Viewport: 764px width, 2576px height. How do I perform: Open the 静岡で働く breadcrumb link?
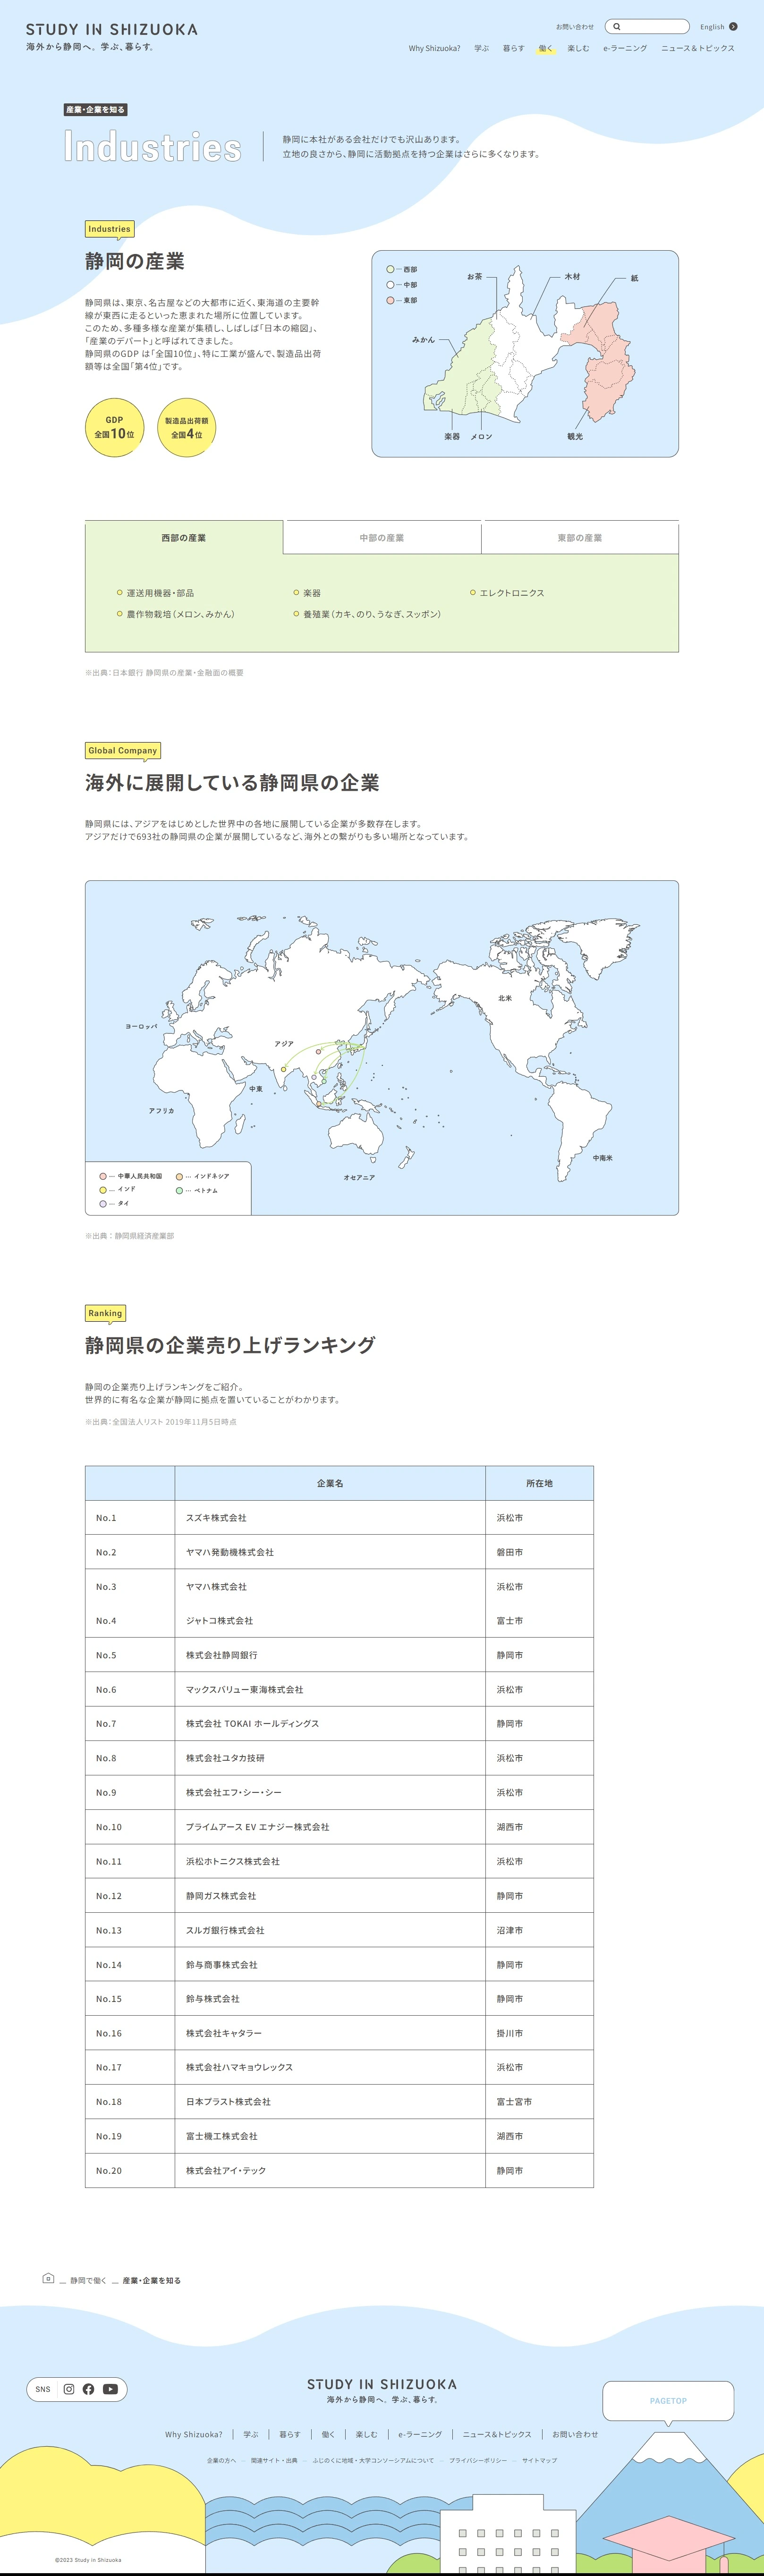pos(88,2281)
